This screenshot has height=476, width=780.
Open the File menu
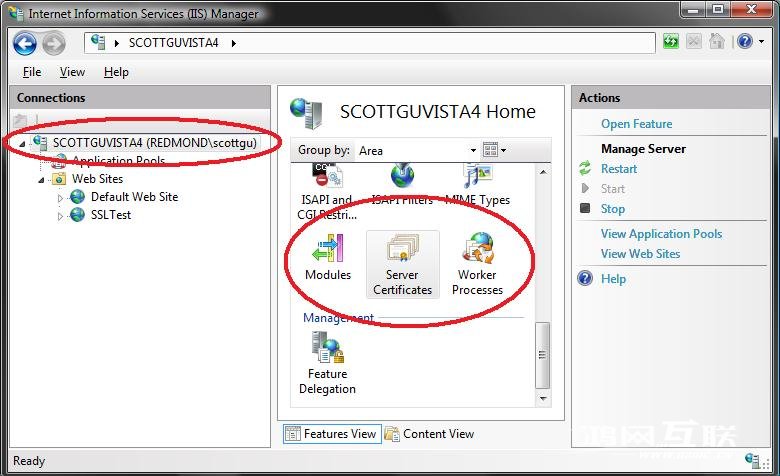click(x=32, y=72)
